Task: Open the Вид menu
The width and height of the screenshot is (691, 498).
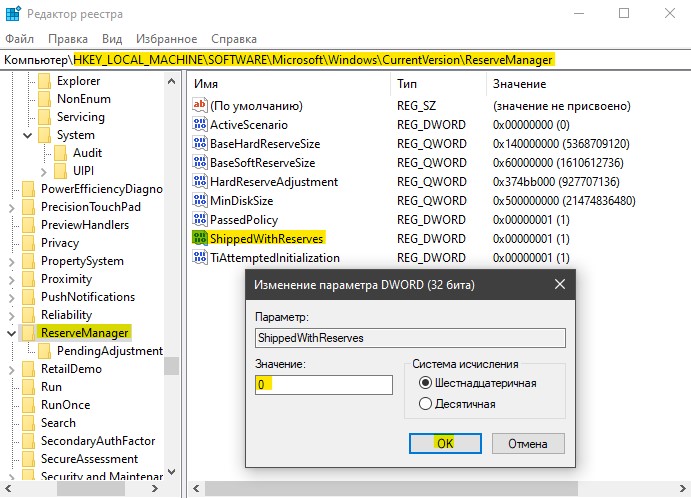Action: tap(112, 39)
